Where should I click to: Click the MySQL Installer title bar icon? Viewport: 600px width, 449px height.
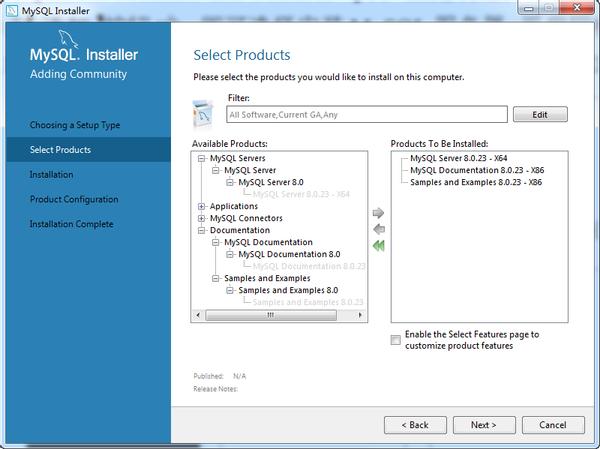pyautogui.click(x=11, y=12)
